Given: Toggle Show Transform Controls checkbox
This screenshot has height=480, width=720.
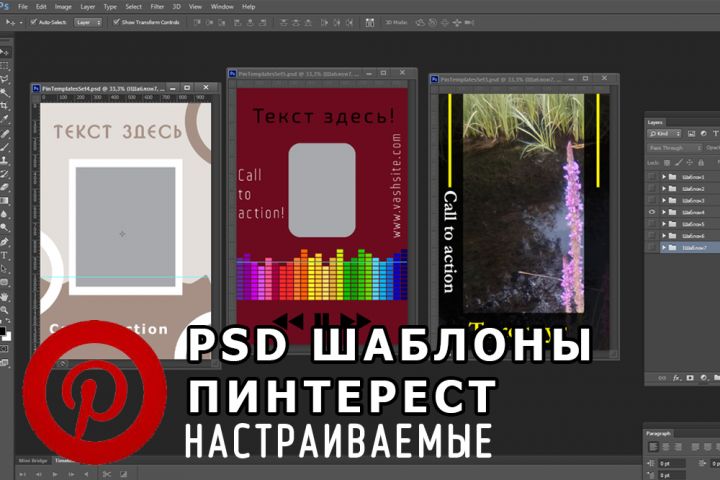Looking at the screenshot, I should pos(116,22).
